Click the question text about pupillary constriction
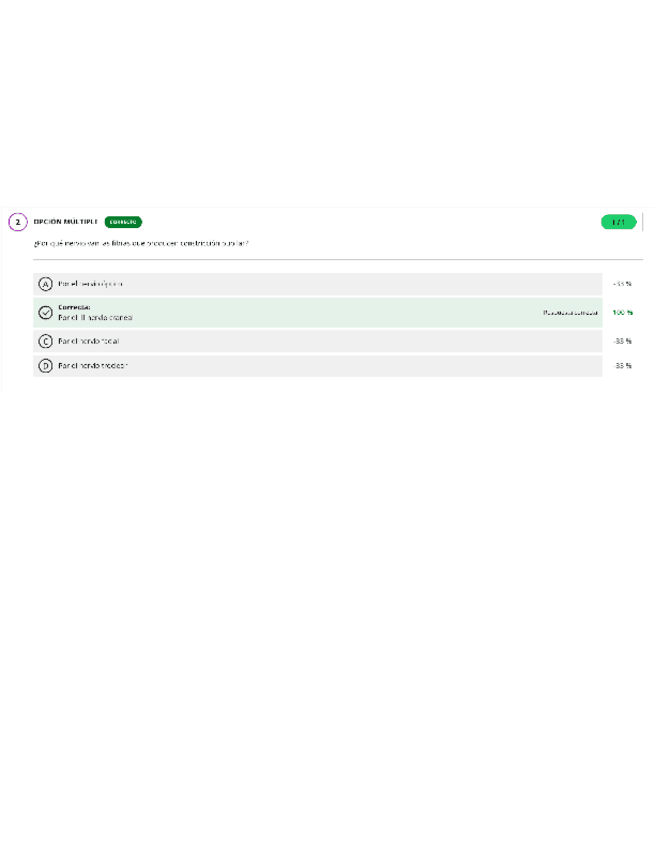Screen dimensions: 655x848 (141, 243)
